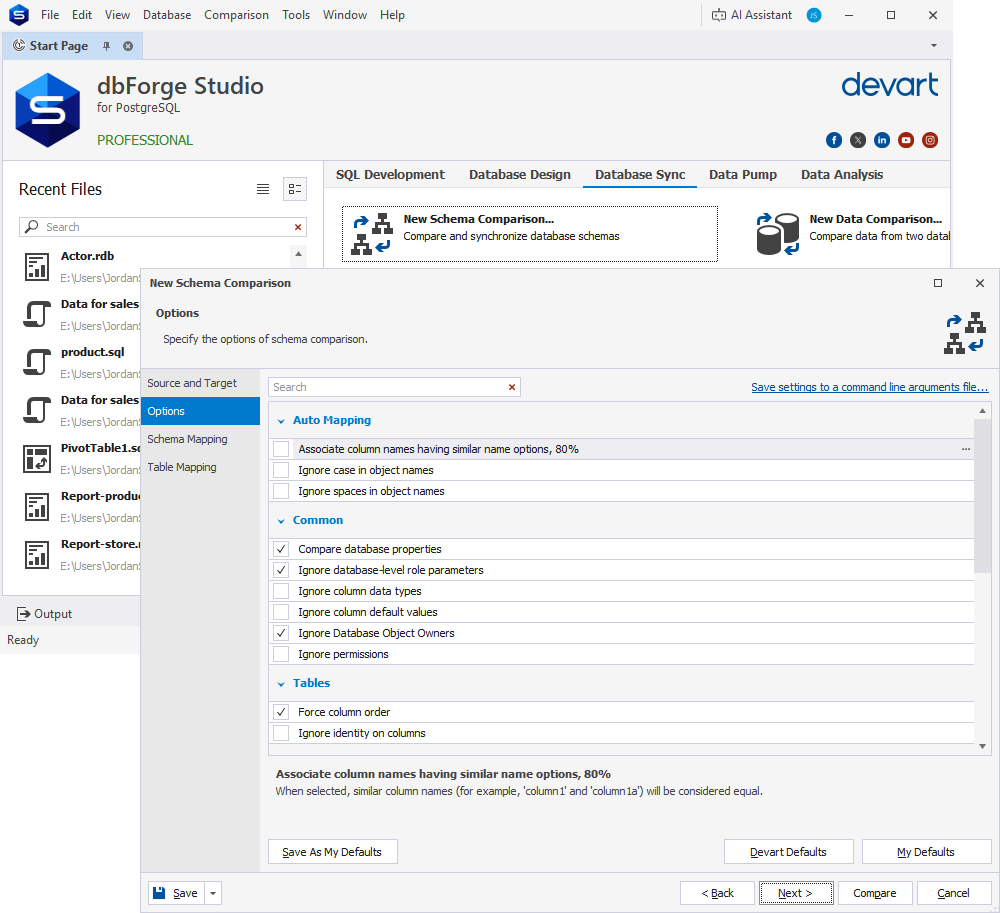This screenshot has height=913, width=1000.
Task: Open the AI Assistant panel
Action: (x=752, y=15)
